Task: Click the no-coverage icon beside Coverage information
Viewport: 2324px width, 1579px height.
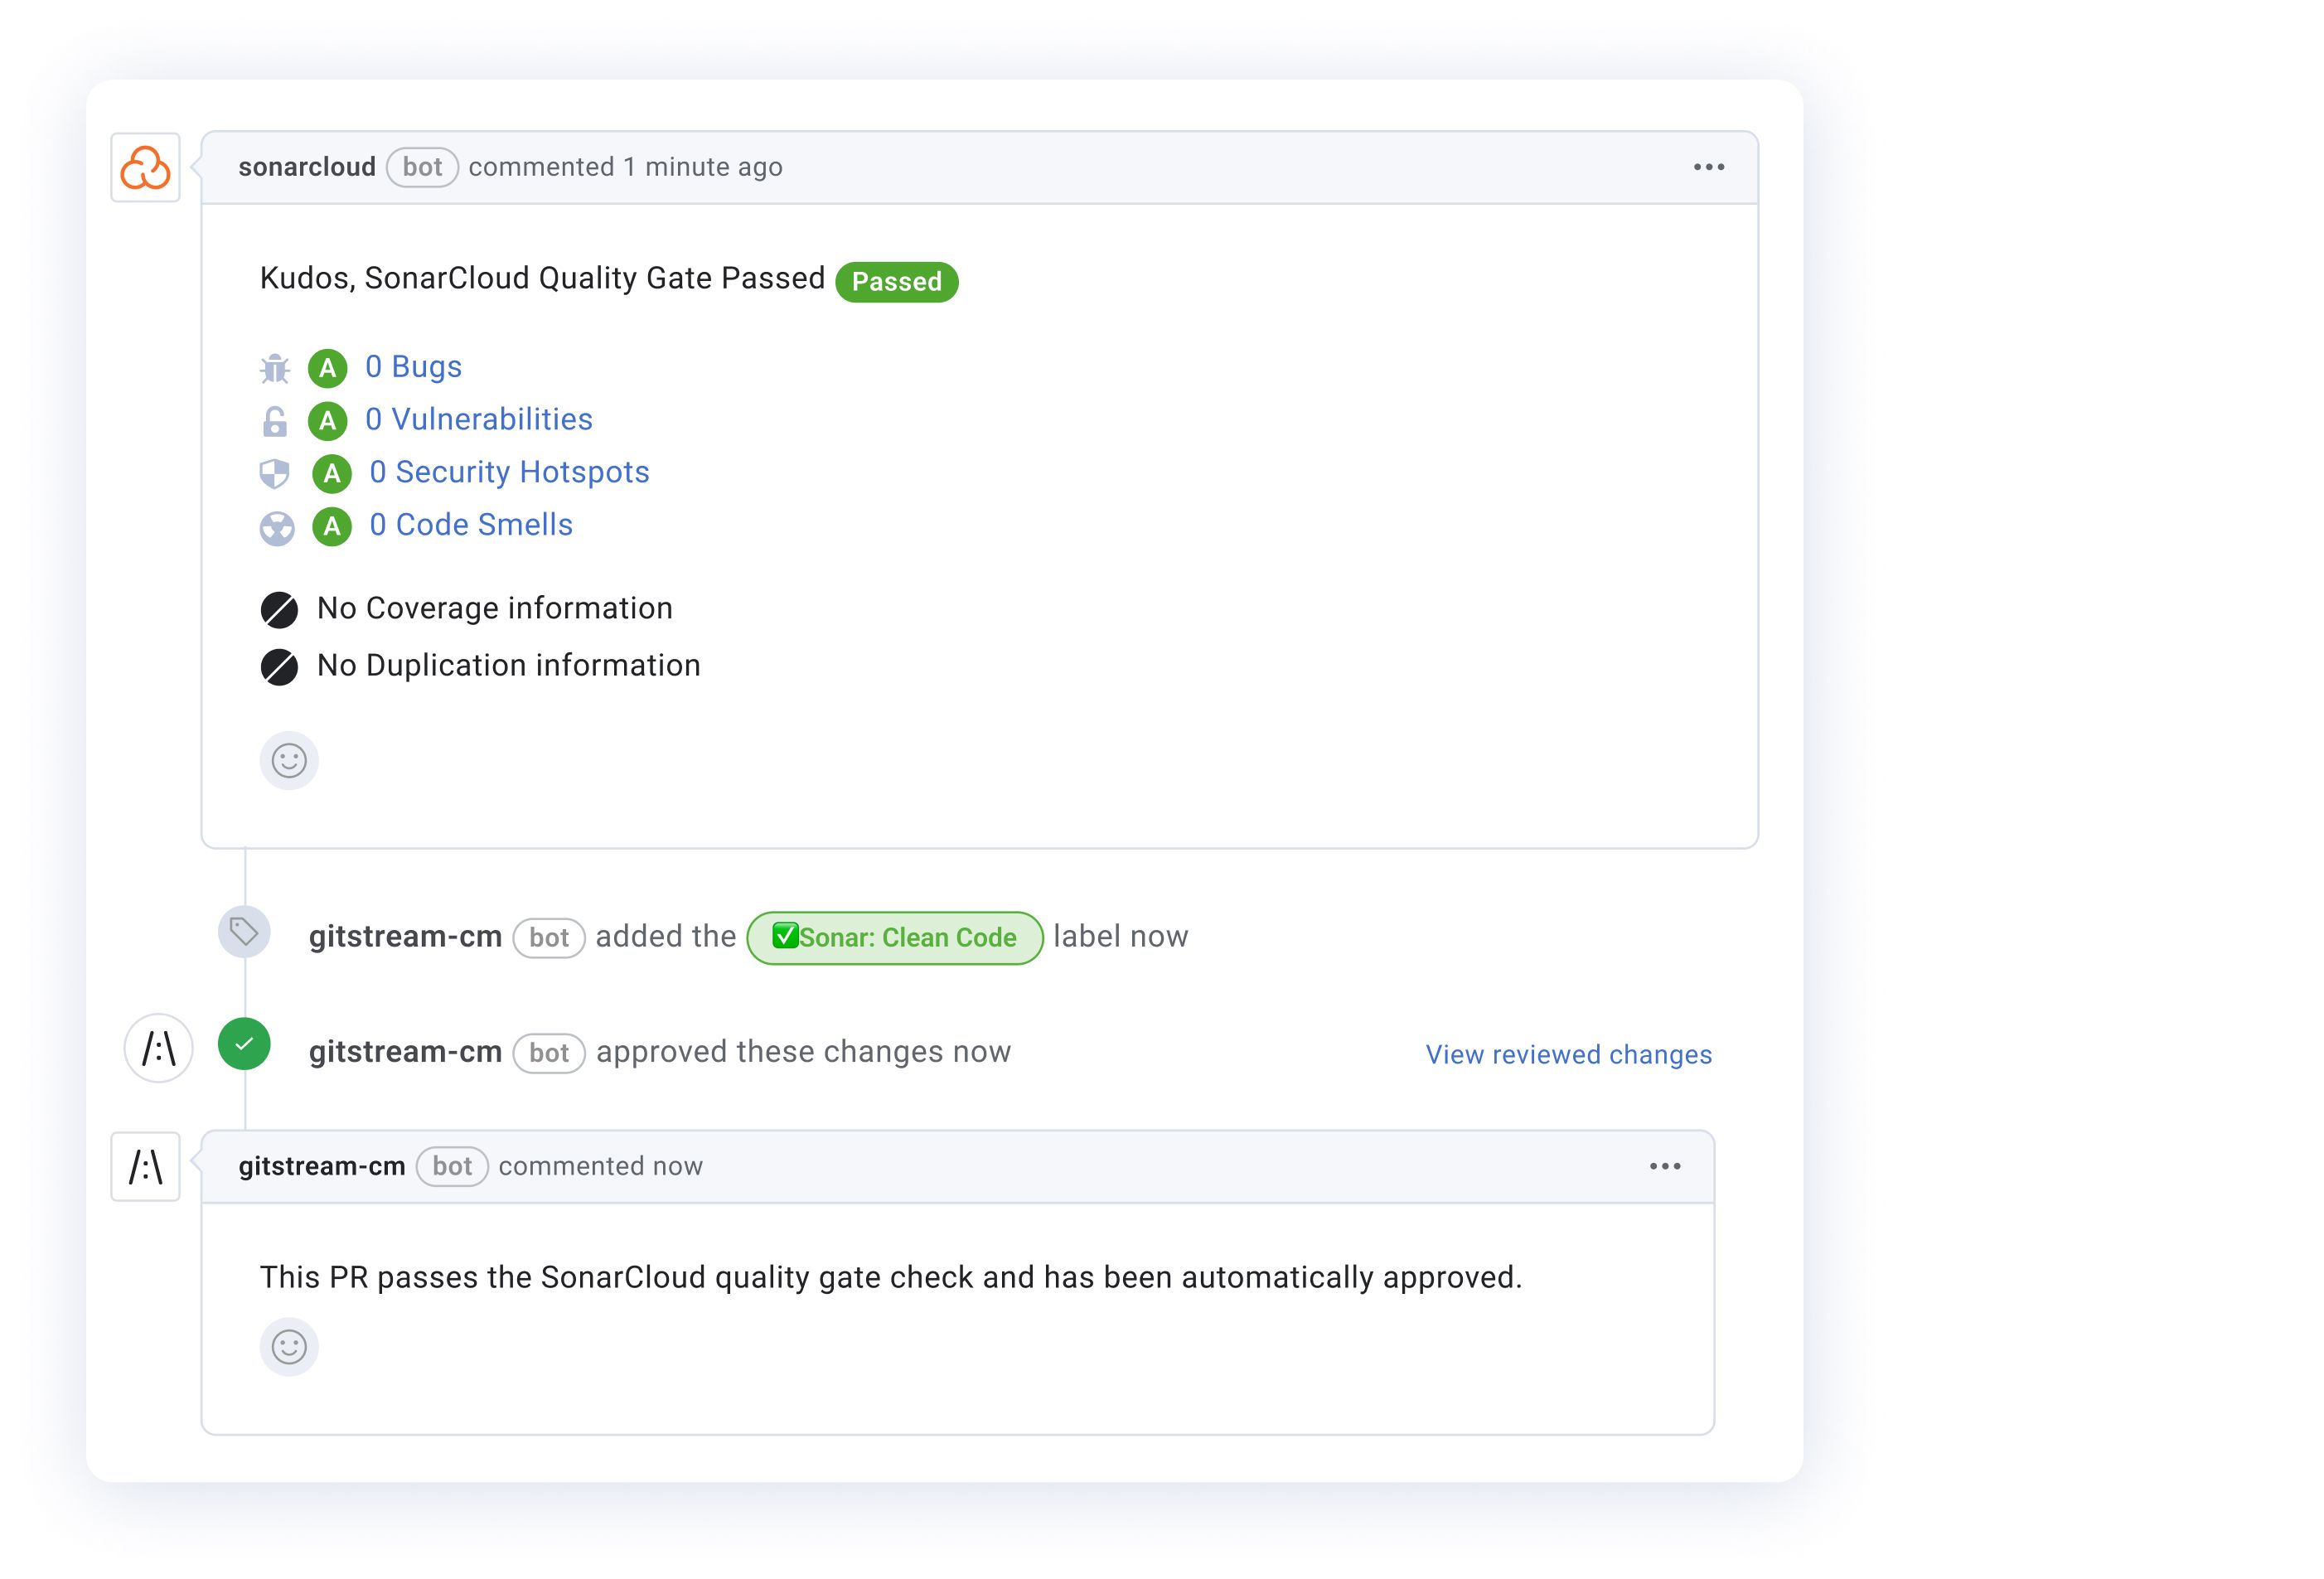Action: tap(279, 610)
